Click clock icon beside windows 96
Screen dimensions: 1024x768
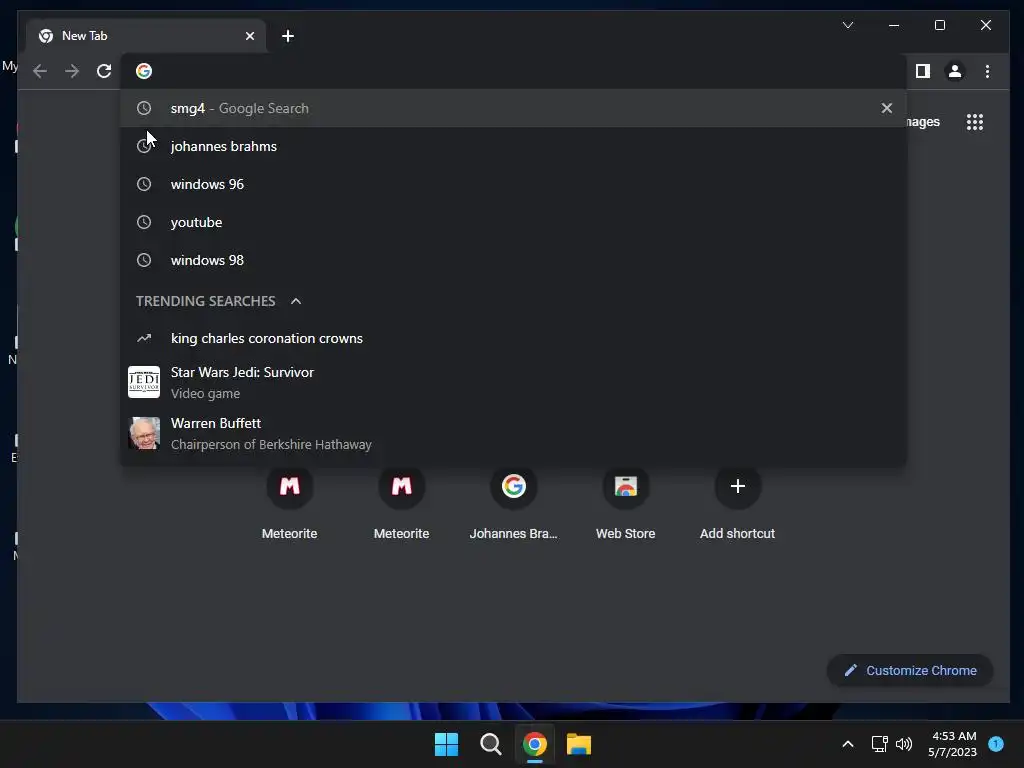tap(144, 184)
